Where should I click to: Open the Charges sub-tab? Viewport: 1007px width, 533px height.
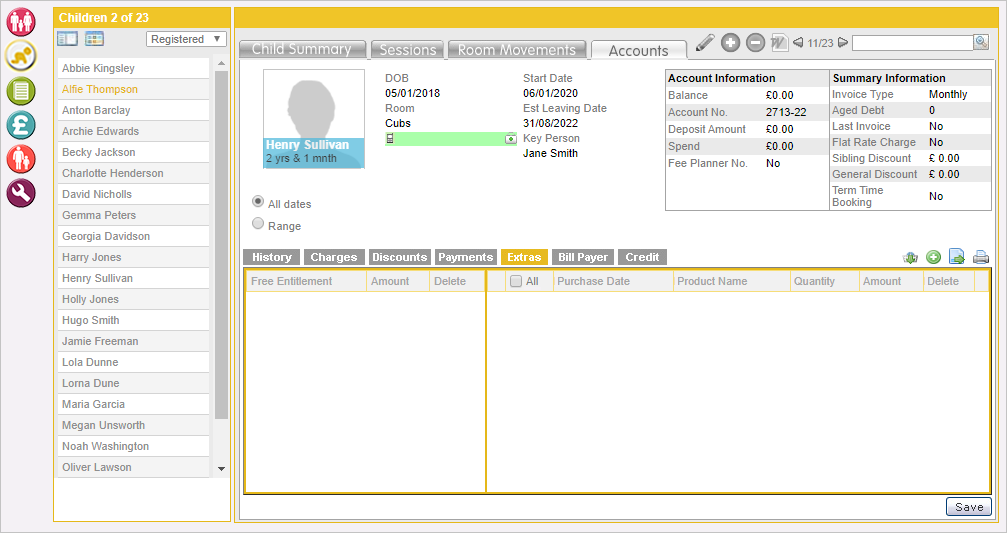tap(334, 257)
